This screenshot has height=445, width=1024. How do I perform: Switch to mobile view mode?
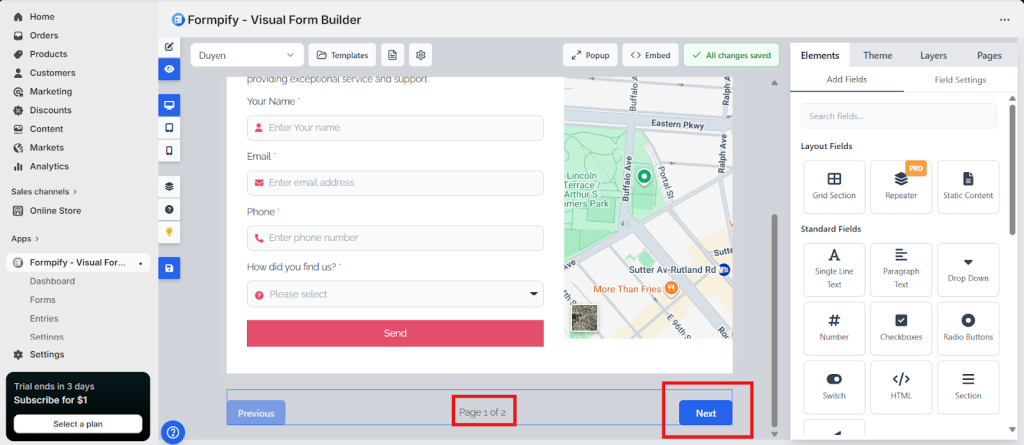(169, 151)
